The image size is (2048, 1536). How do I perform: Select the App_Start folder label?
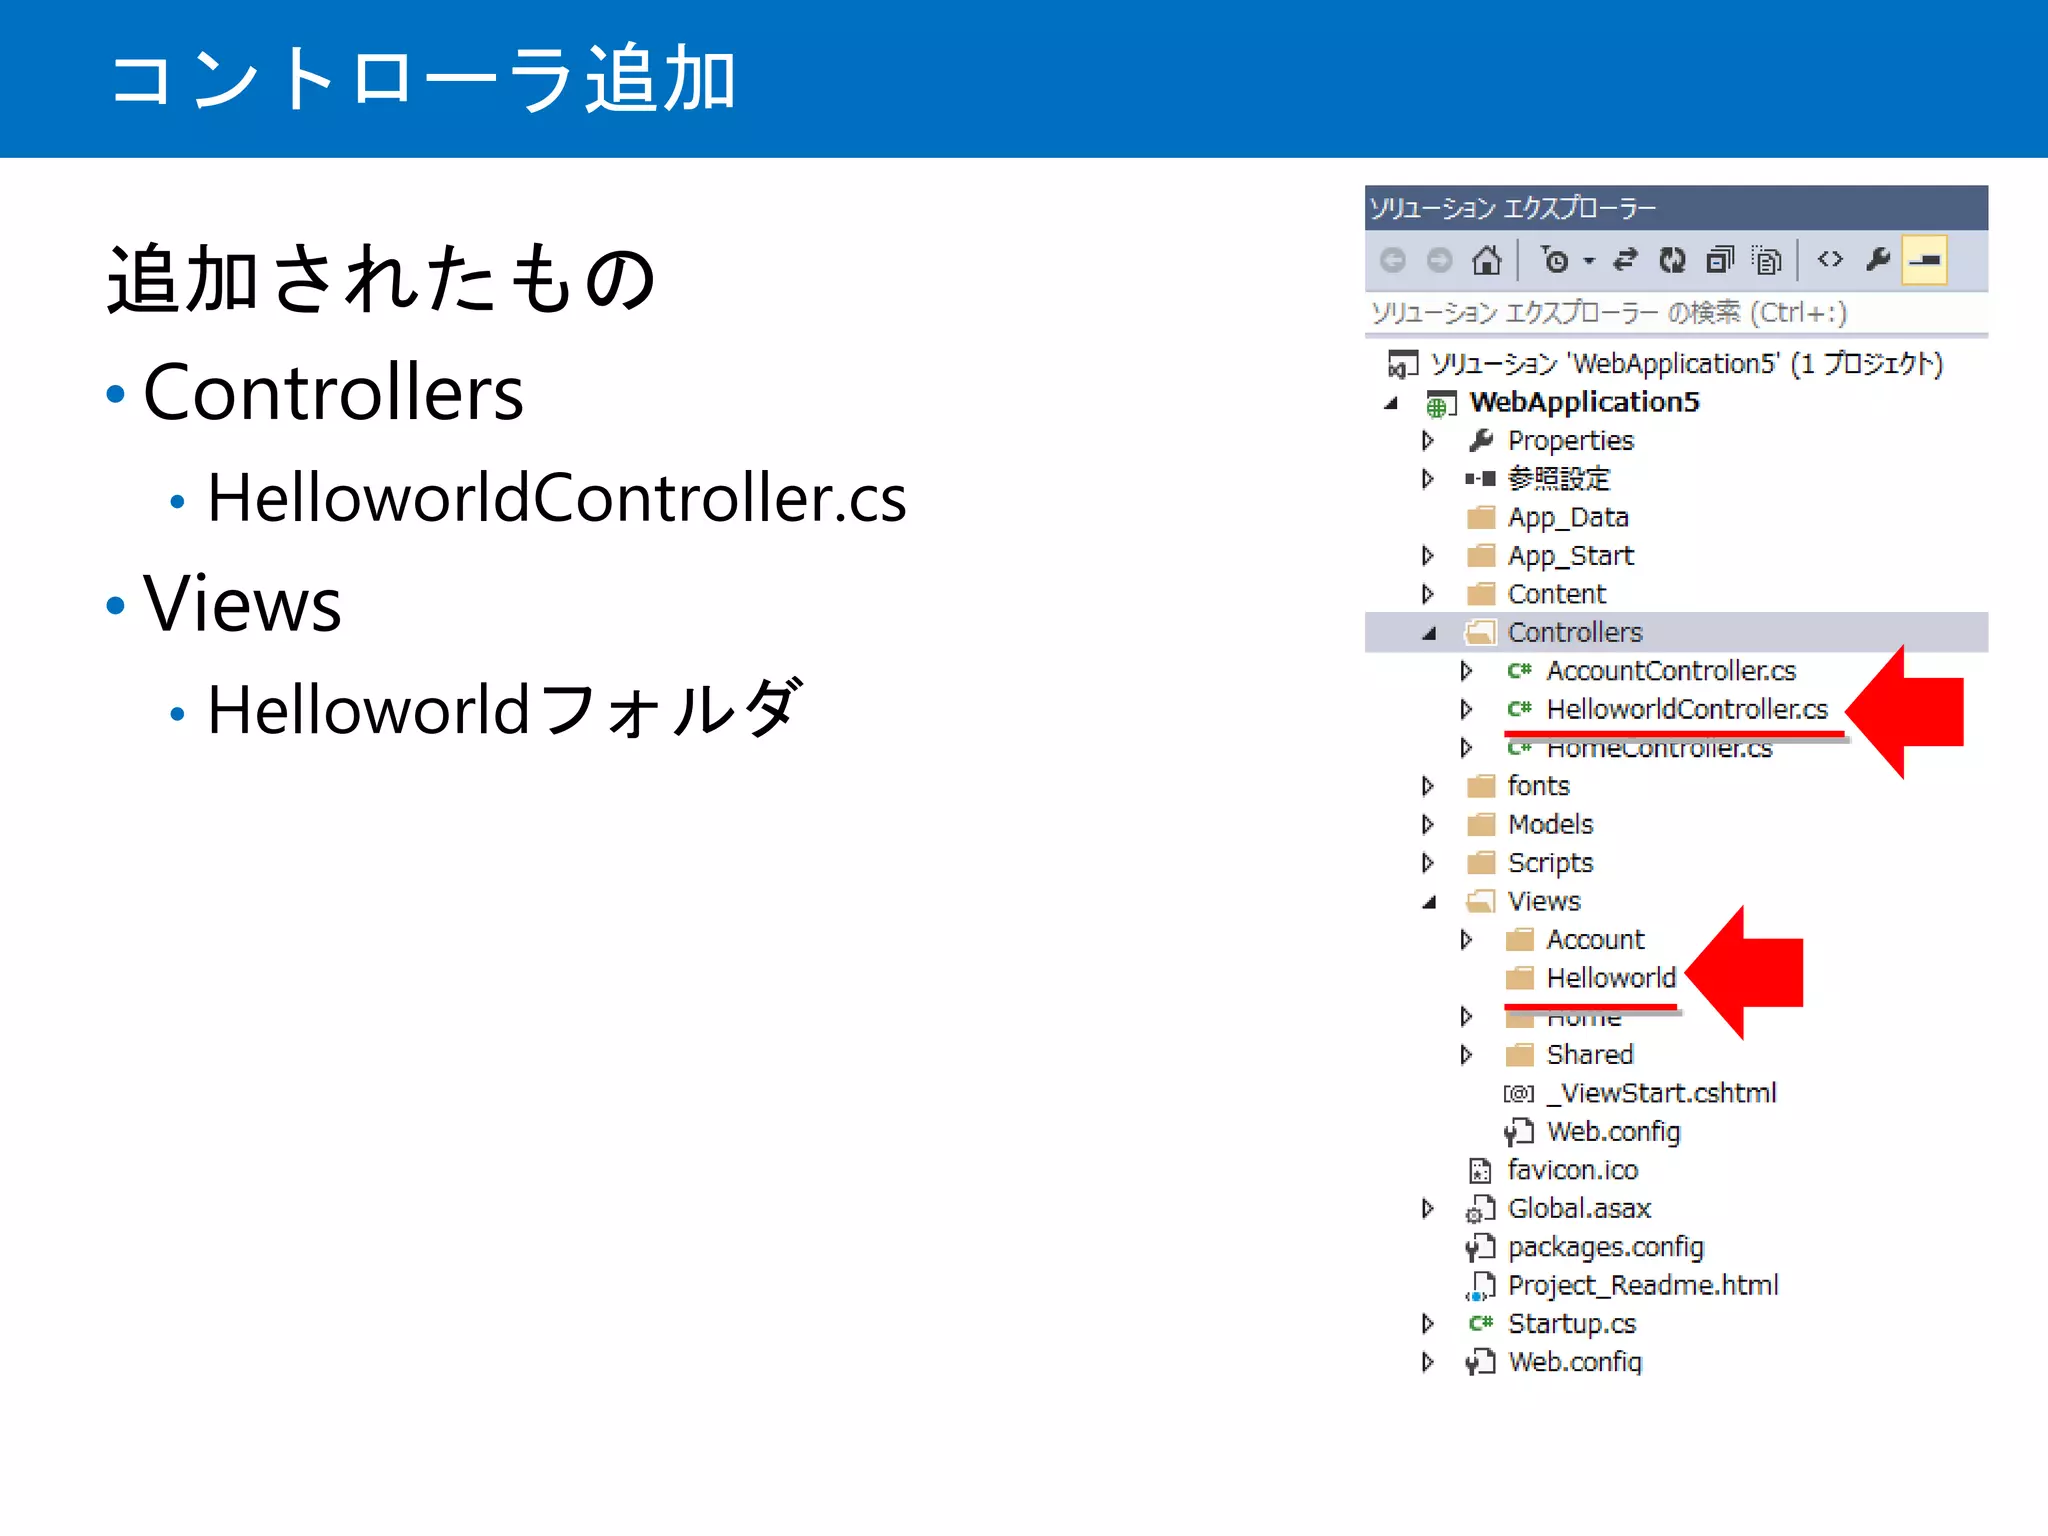pos(1571,556)
